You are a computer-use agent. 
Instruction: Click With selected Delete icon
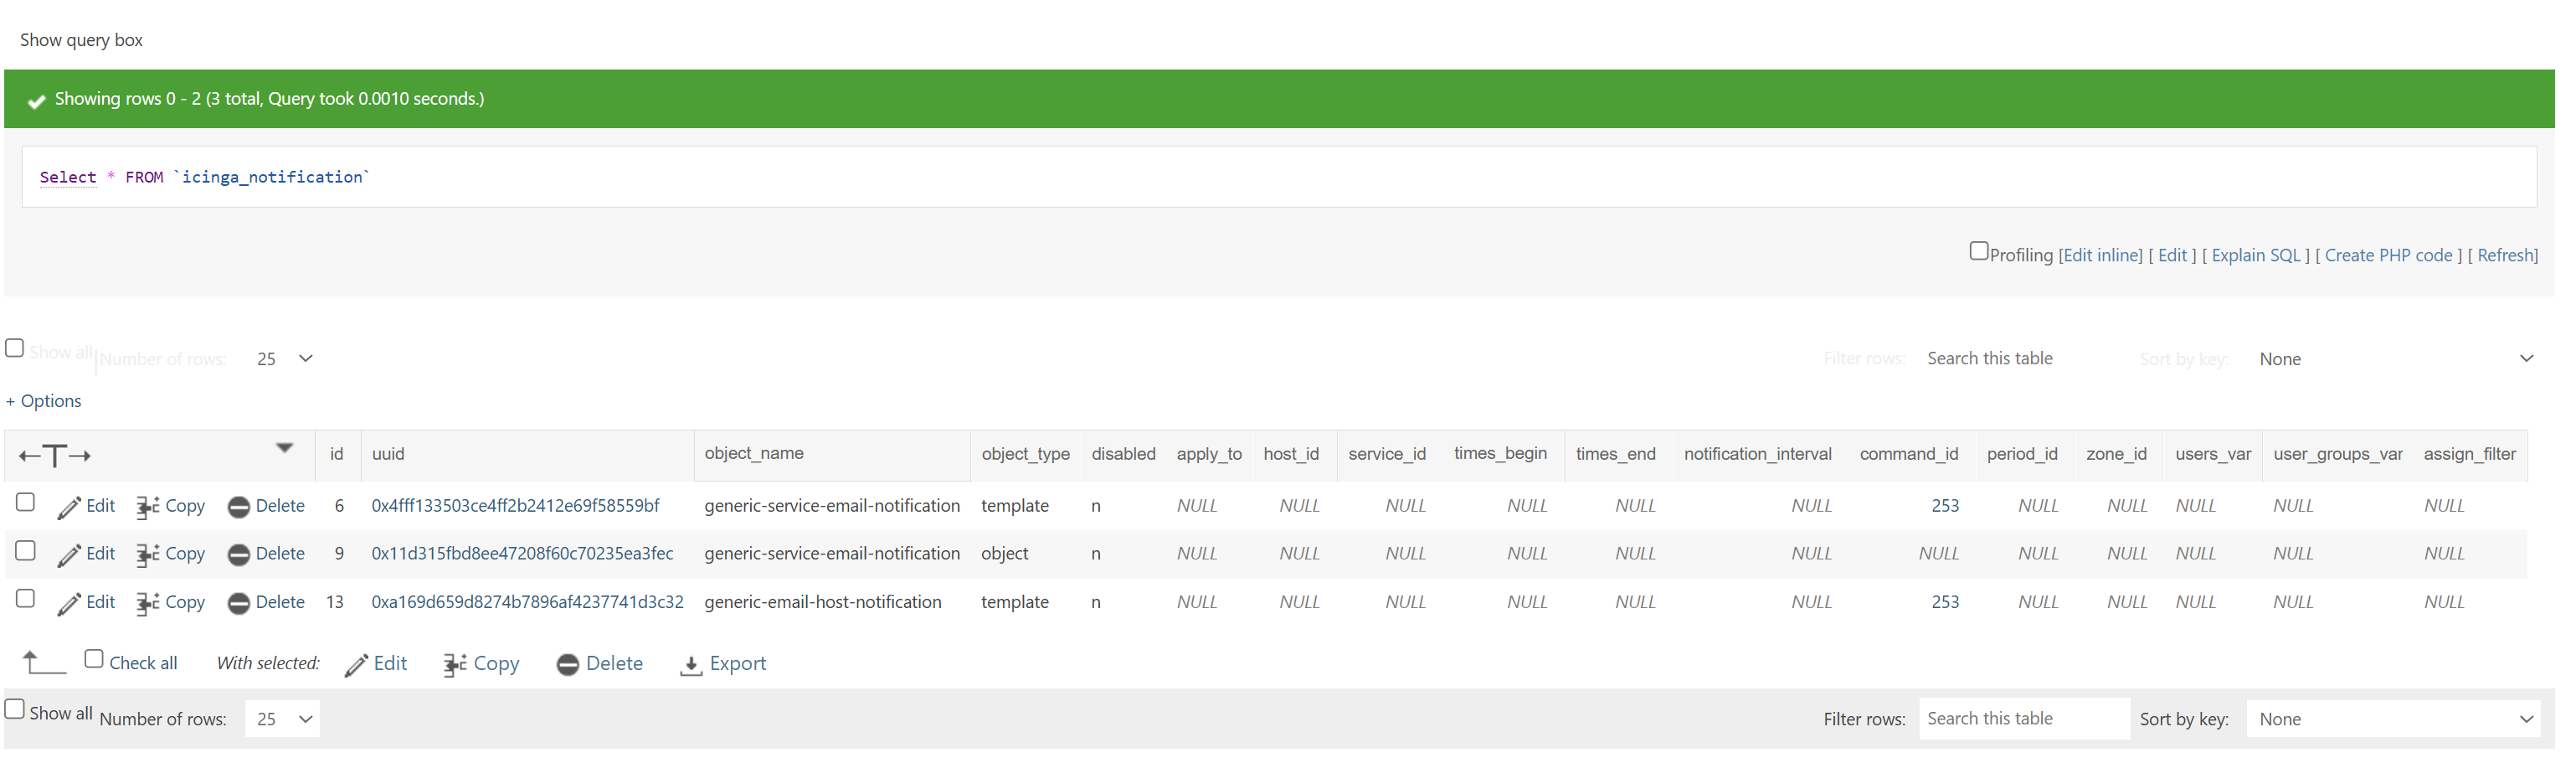(x=567, y=665)
